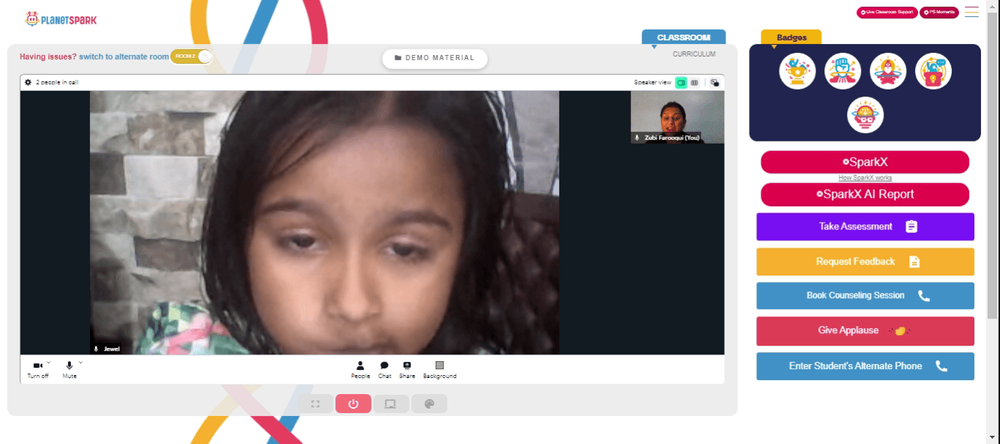Screen dimensions: 1000x444
Task: Click the 'Having issues?' text
Action: [48, 56]
